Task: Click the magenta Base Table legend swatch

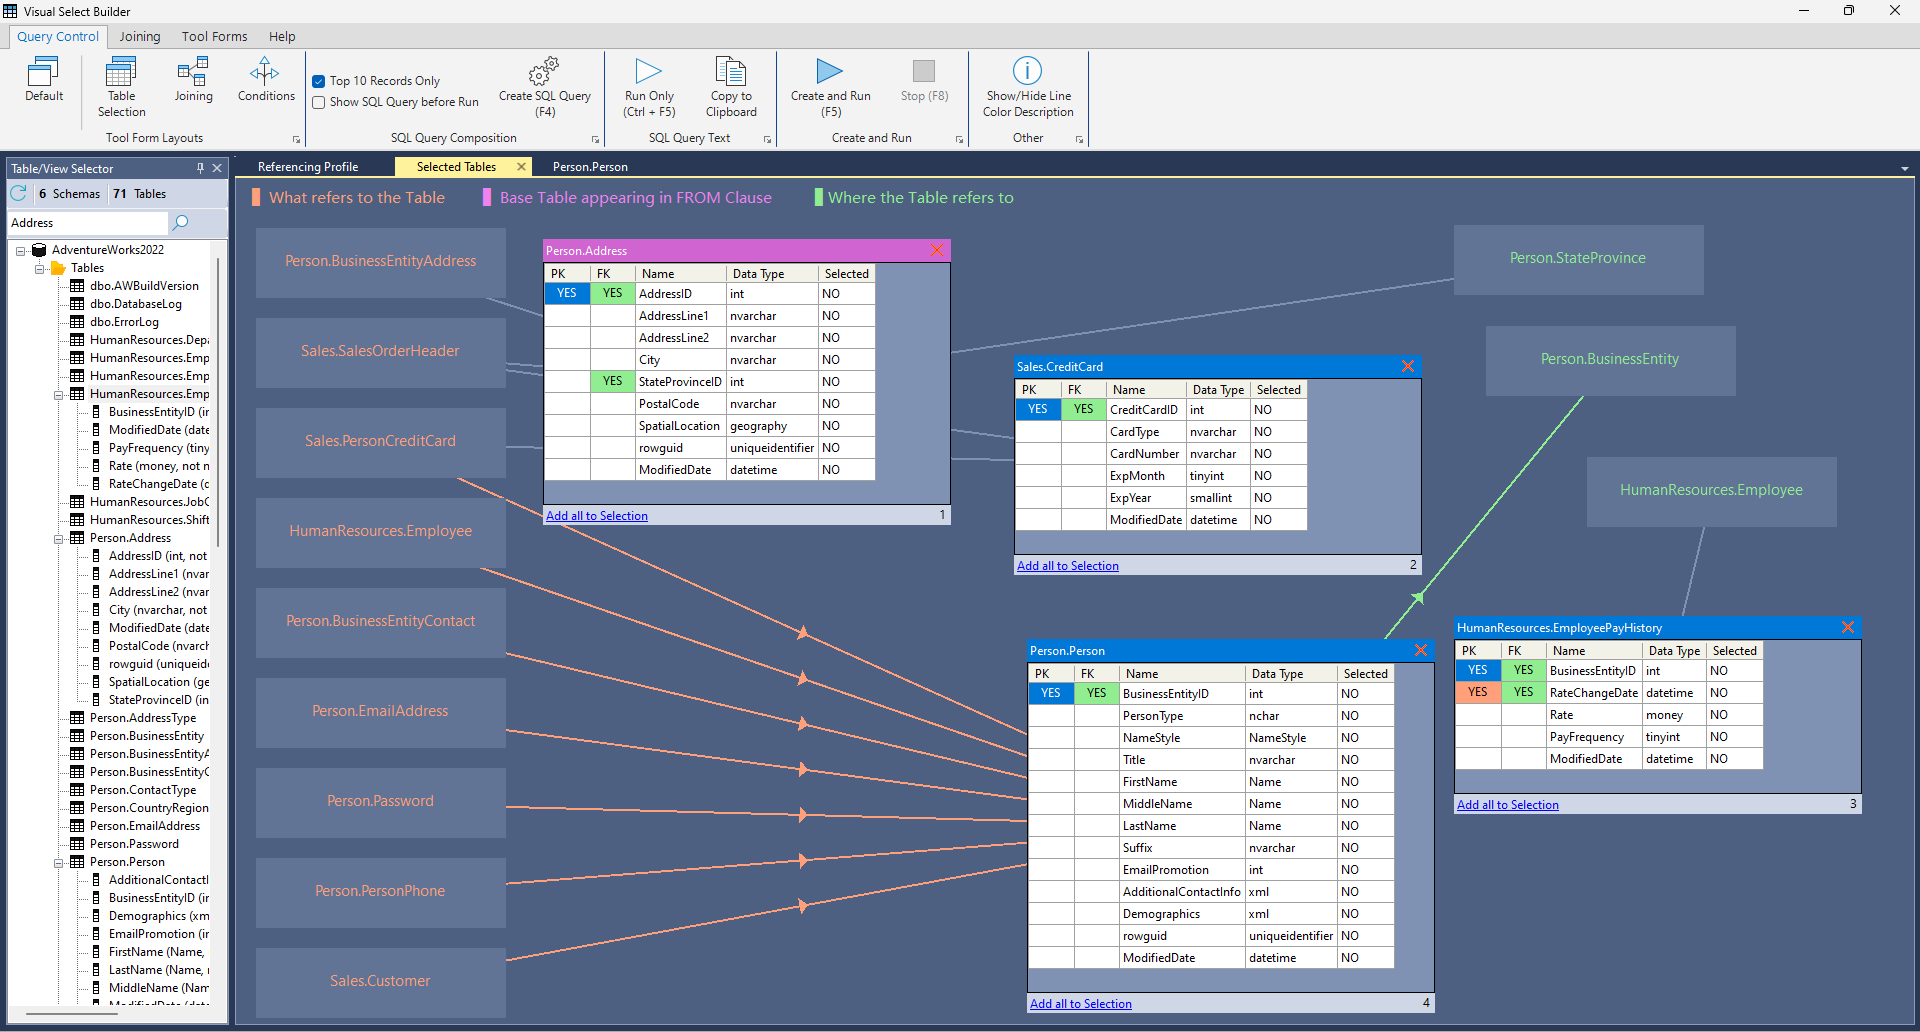Action: coord(487,198)
